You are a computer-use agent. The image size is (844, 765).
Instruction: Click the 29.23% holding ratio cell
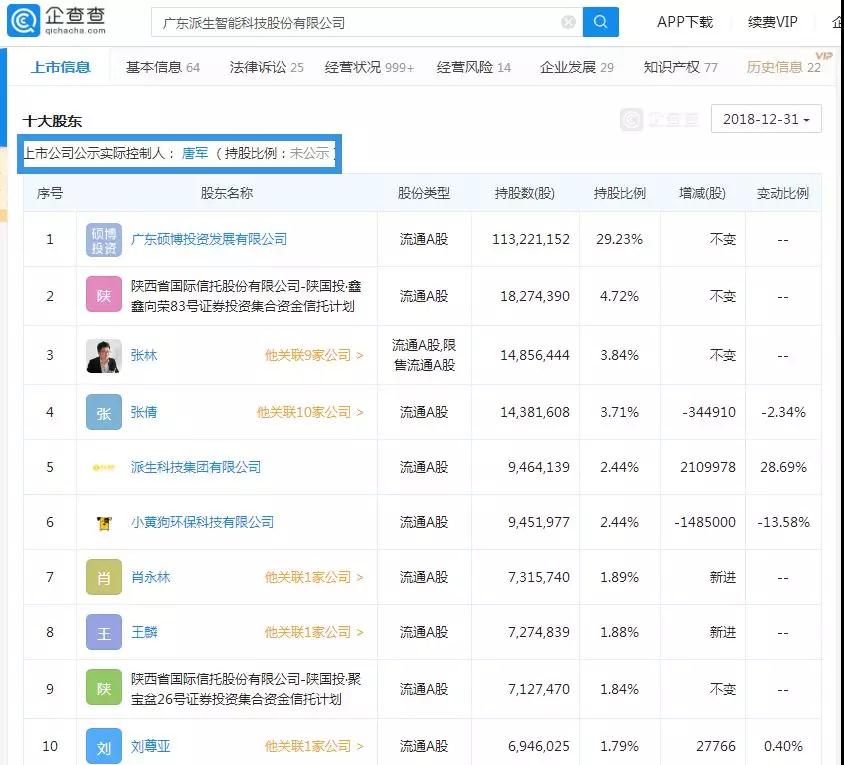pos(620,240)
